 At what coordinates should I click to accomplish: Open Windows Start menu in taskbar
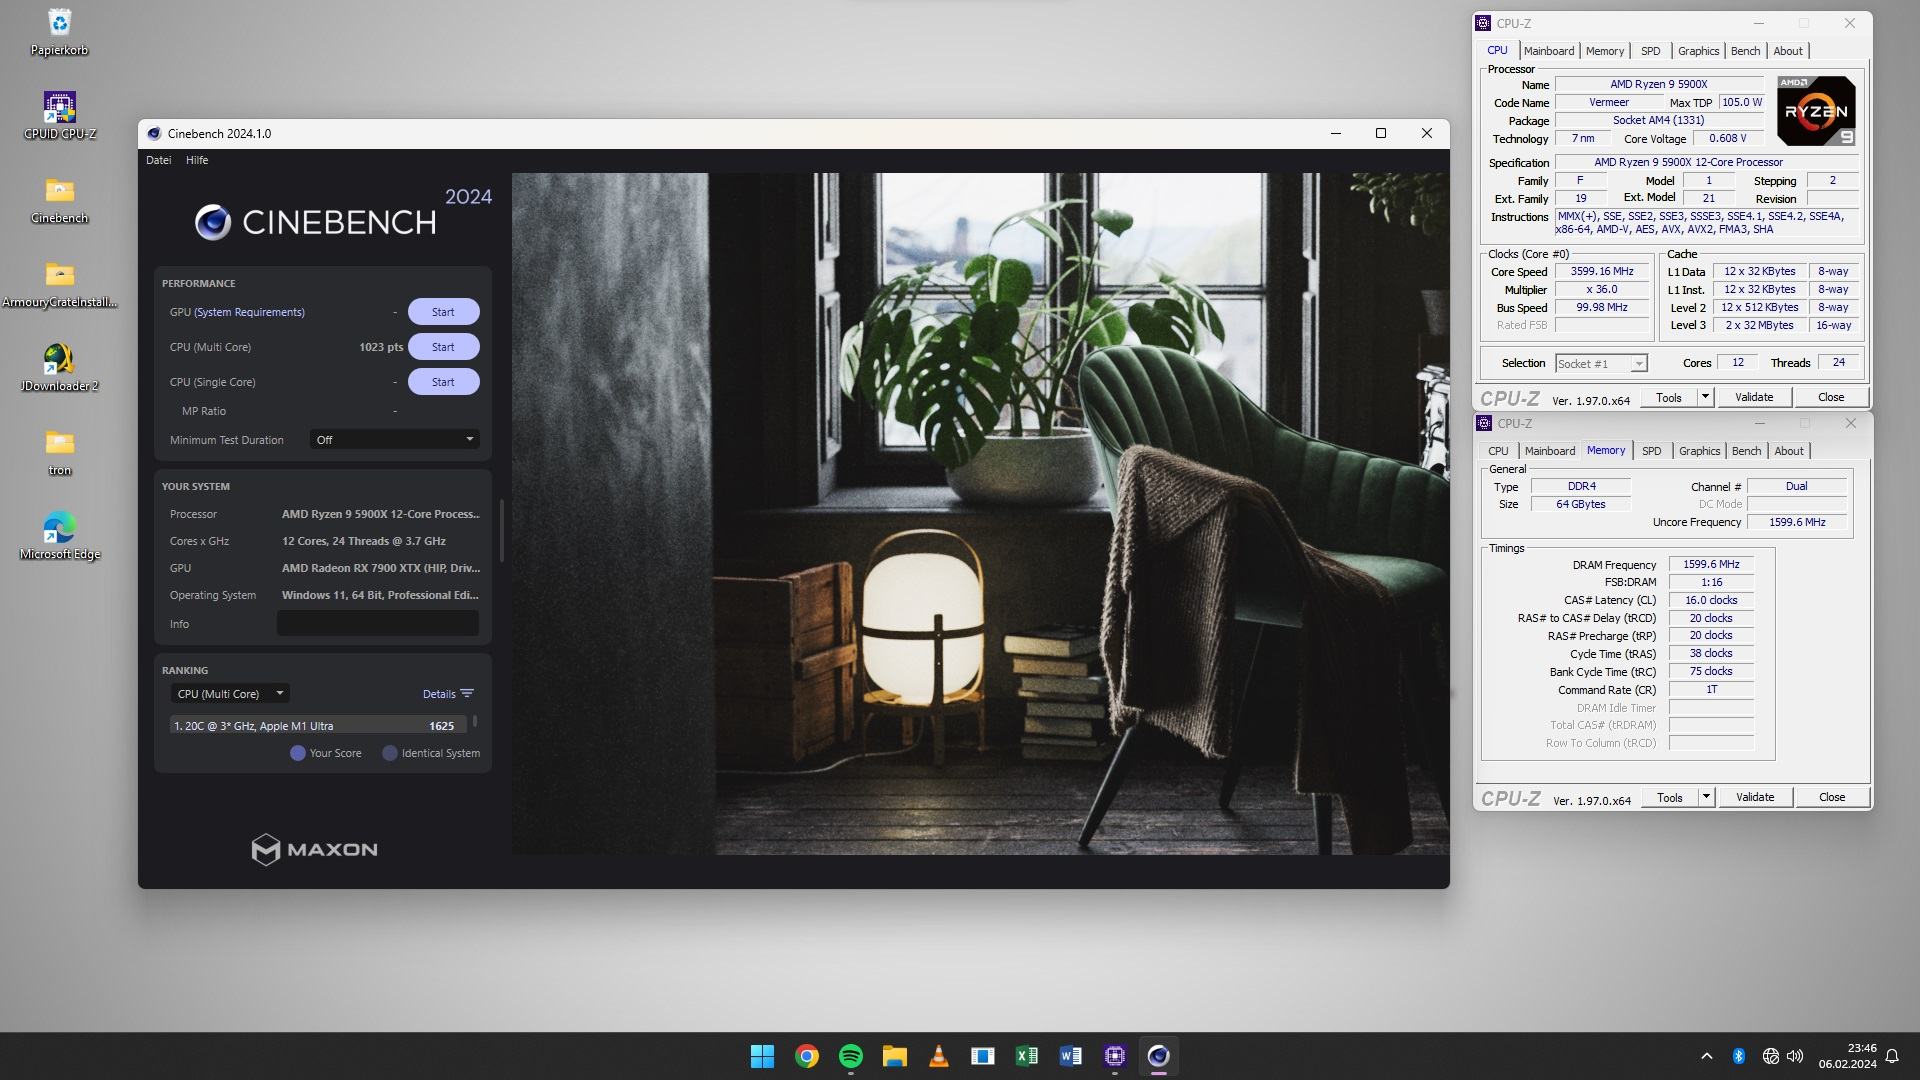pos(762,1056)
